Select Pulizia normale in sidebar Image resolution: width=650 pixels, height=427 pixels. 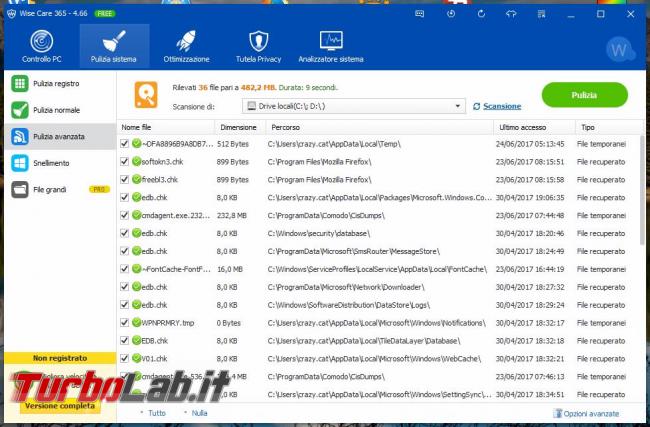pos(60,110)
